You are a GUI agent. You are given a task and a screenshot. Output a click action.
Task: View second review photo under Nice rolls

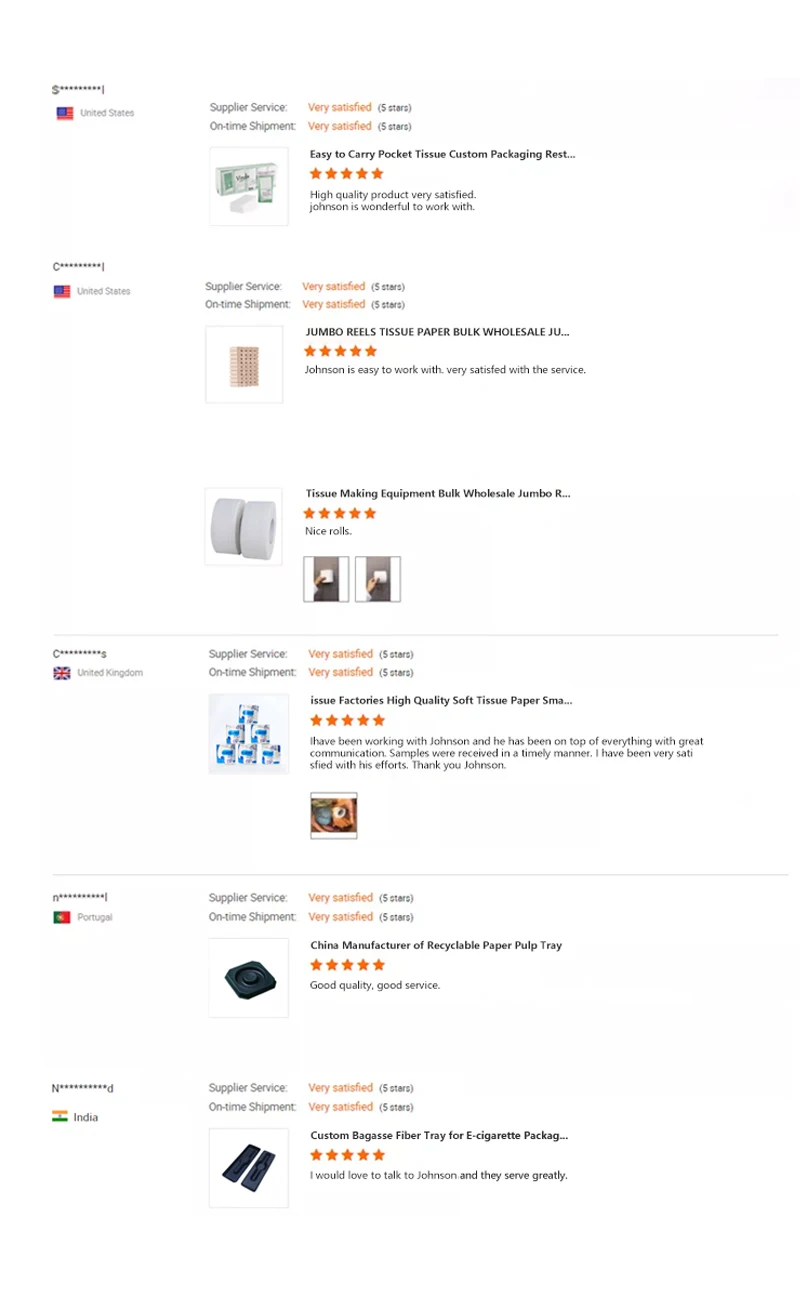[378, 579]
